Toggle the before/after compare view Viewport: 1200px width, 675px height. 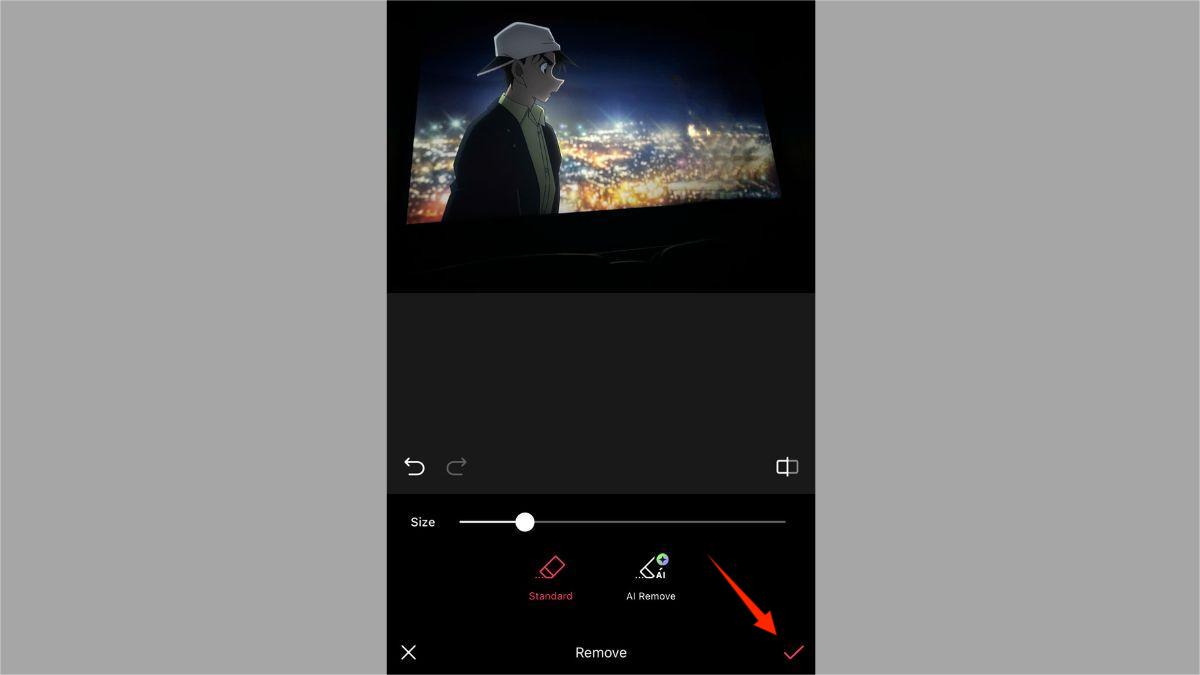(787, 467)
